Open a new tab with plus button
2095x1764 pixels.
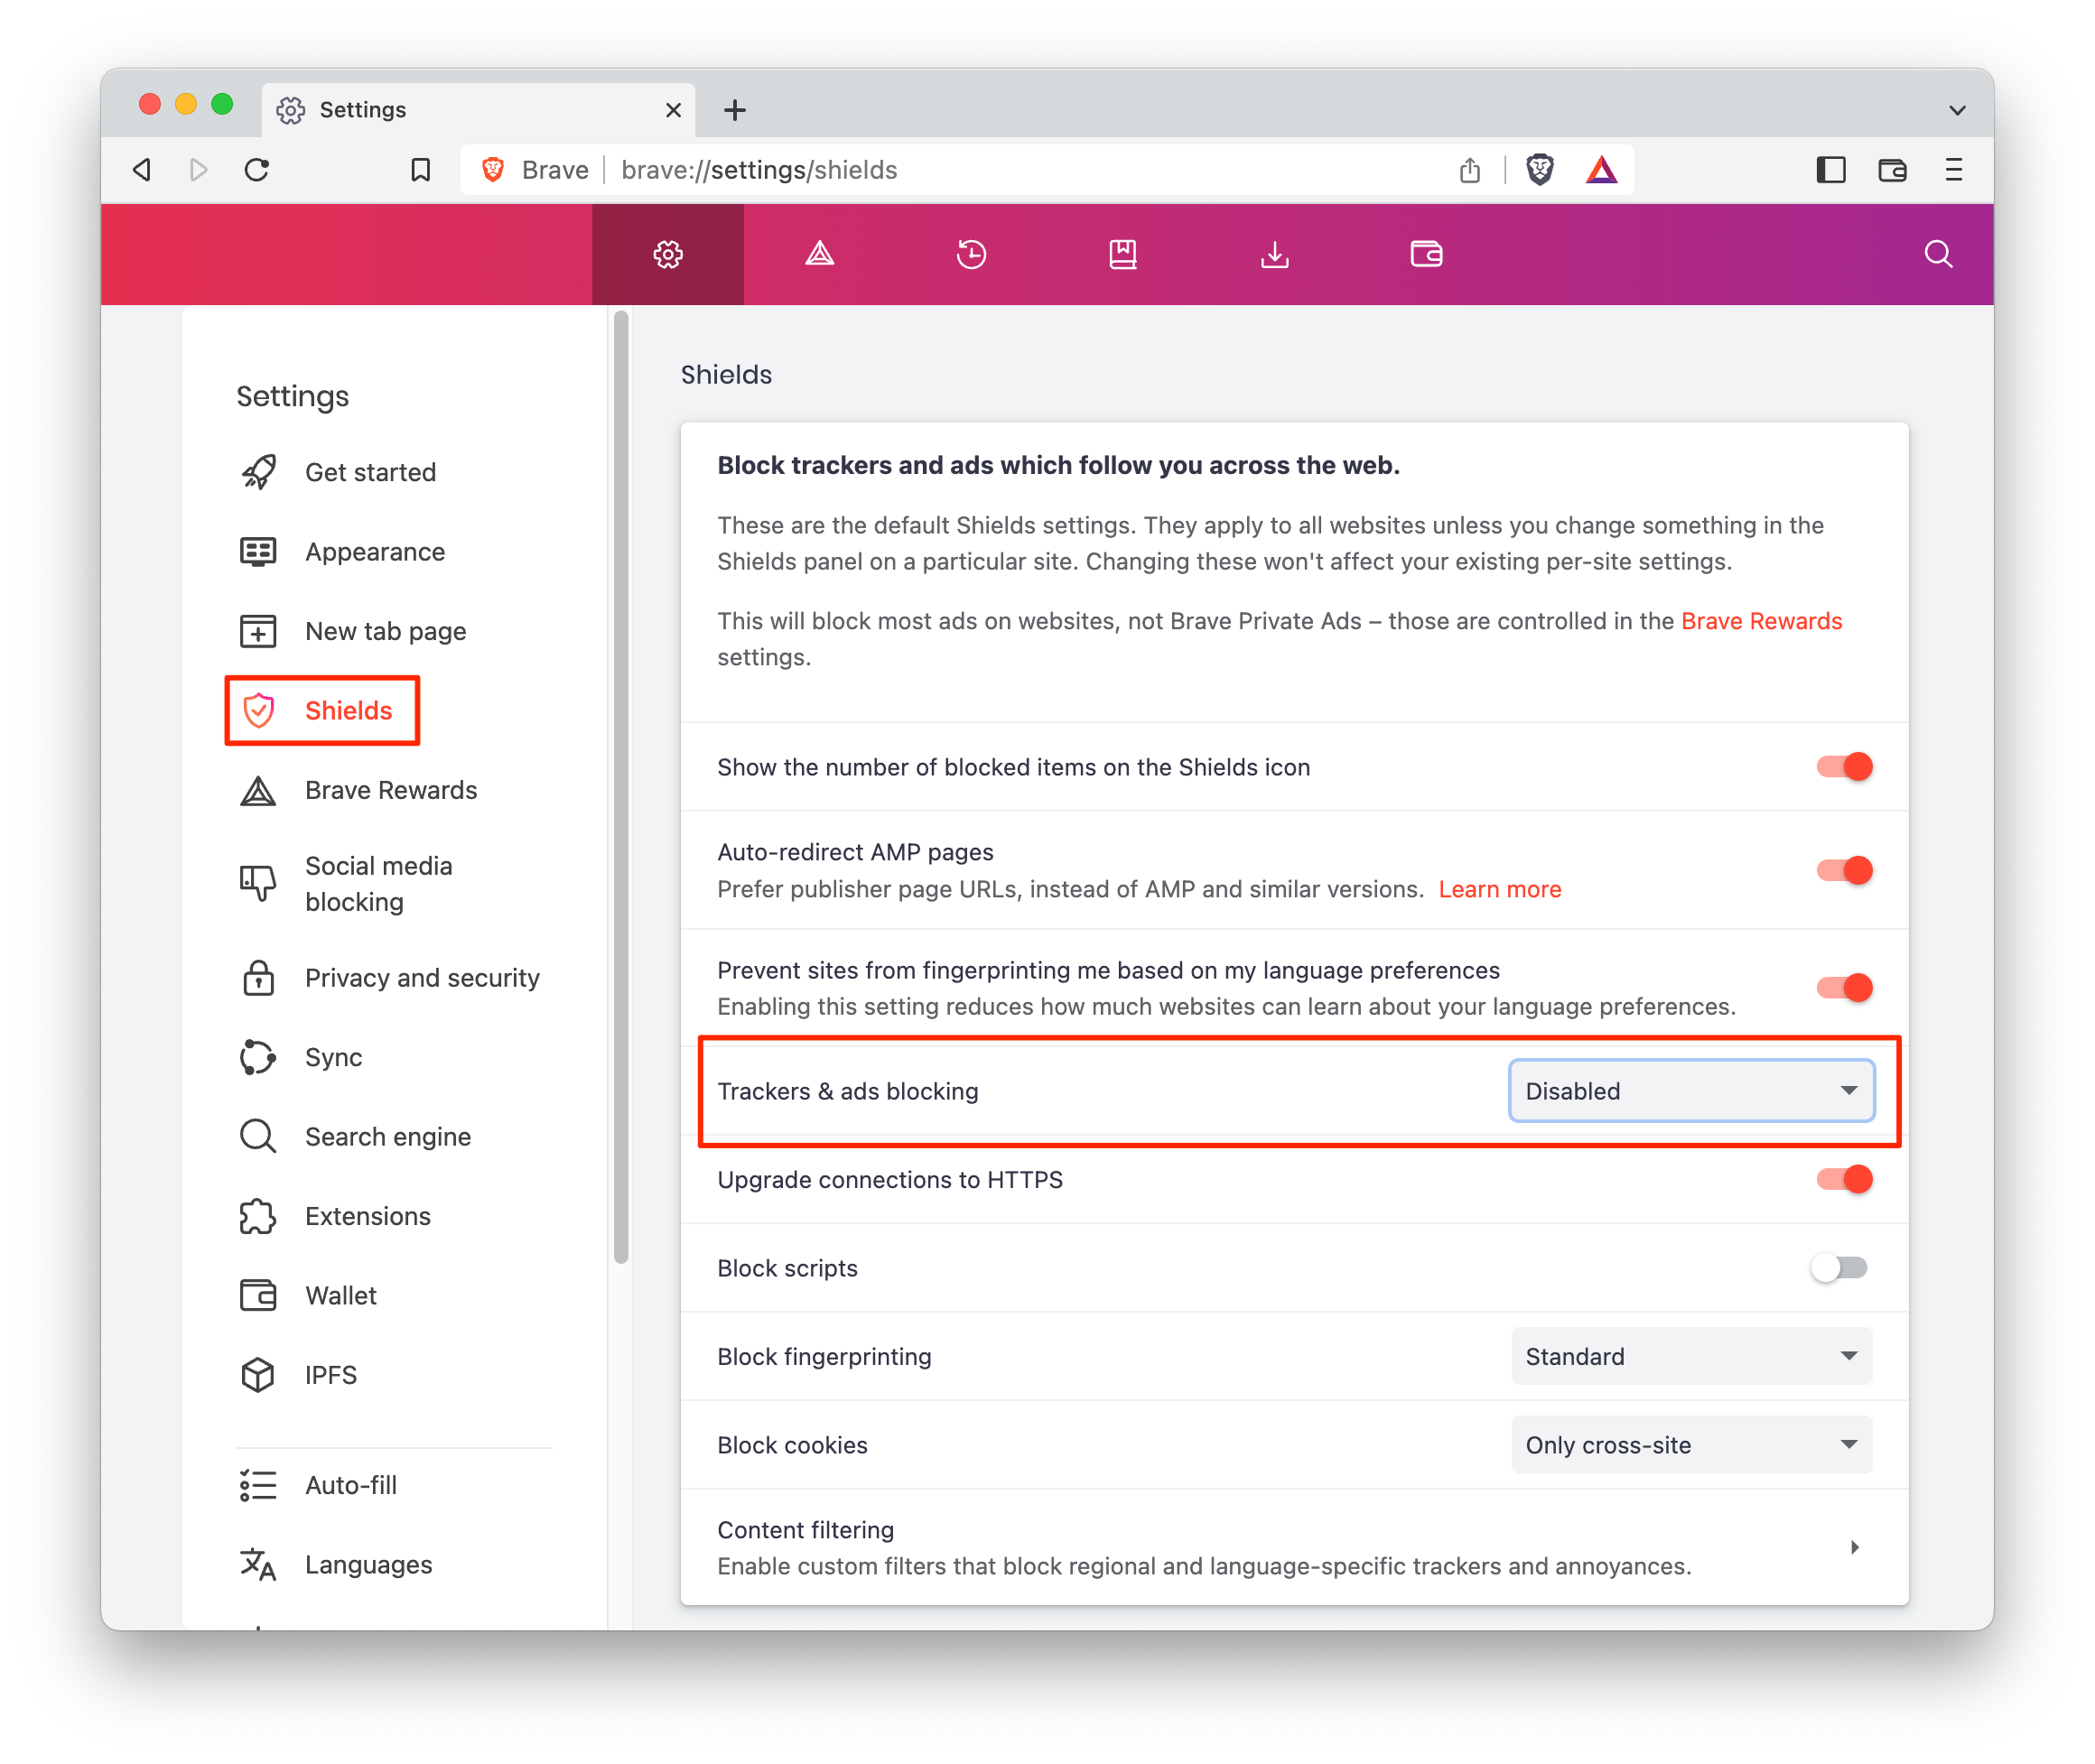[735, 110]
